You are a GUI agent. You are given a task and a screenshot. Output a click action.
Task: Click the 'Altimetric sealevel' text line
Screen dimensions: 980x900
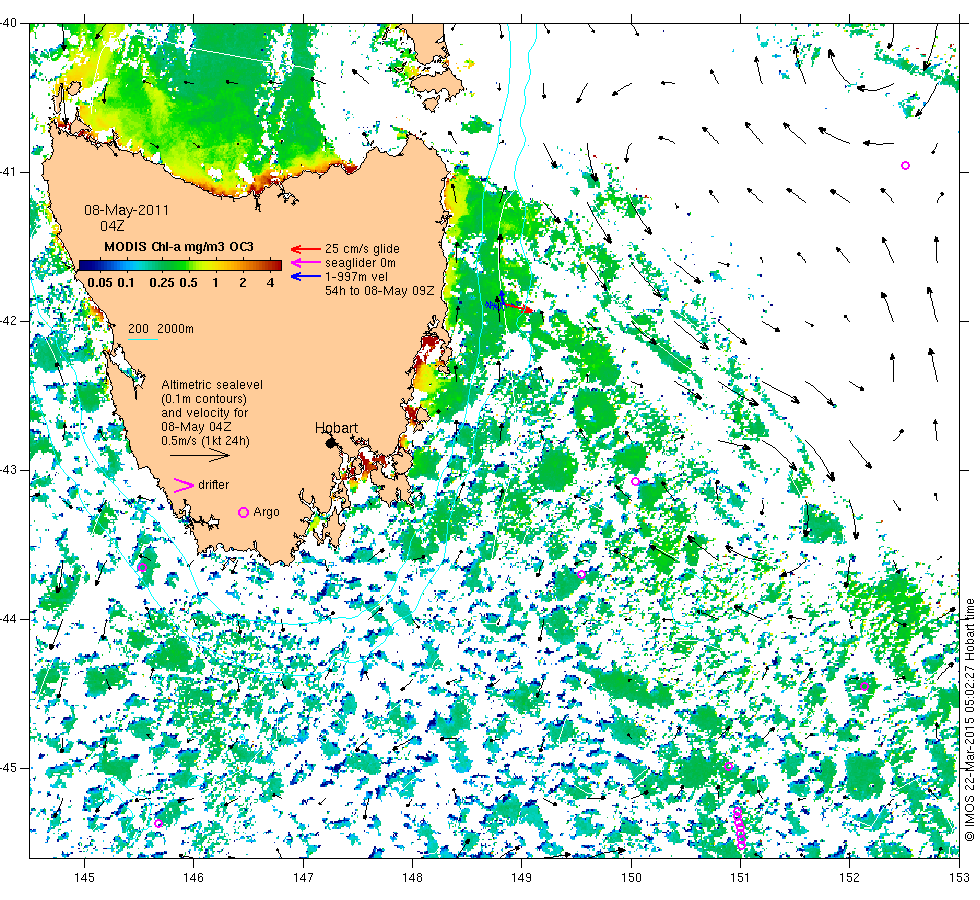(x=212, y=385)
